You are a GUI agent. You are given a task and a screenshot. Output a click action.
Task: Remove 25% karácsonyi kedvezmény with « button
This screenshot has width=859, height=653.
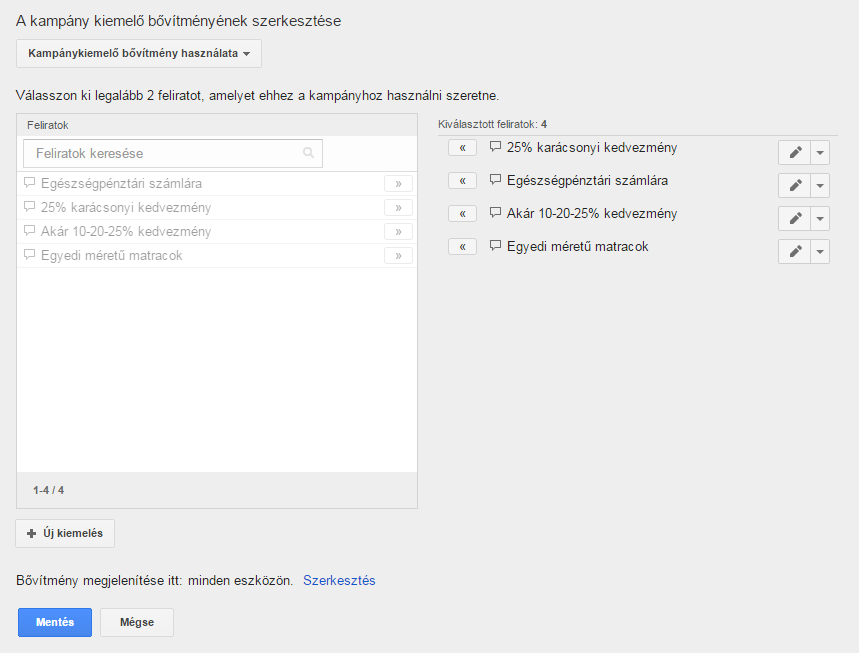(462, 147)
